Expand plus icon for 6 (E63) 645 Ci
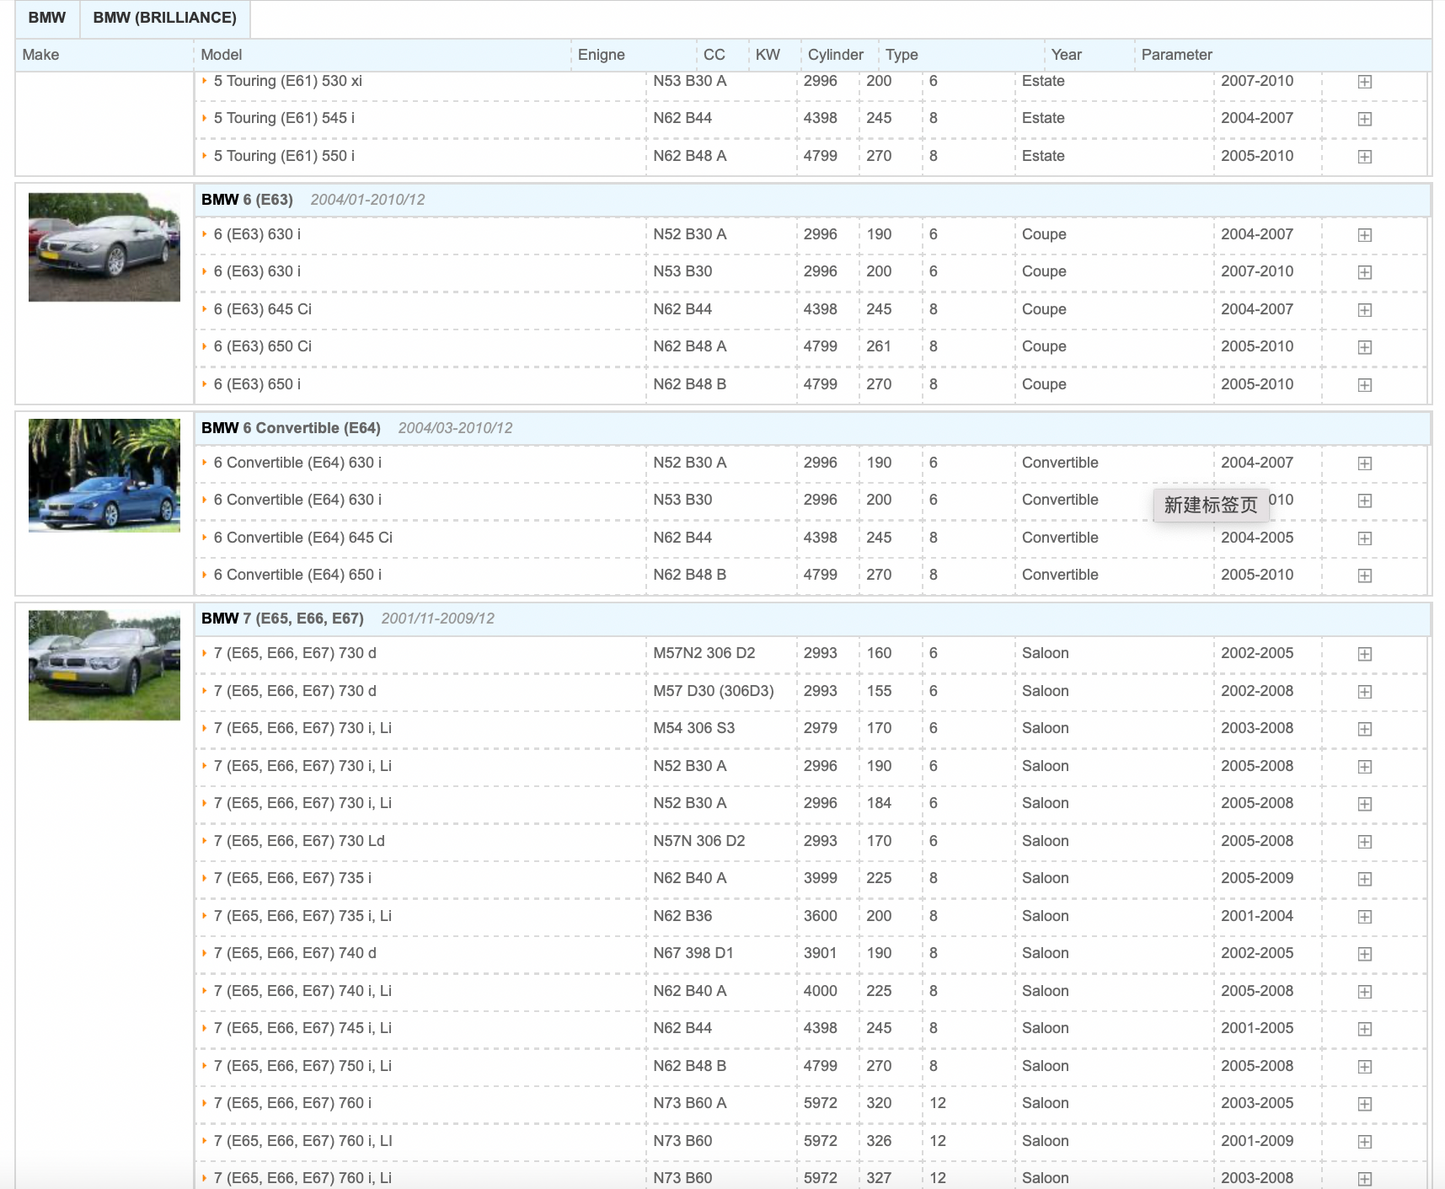This screenshot has width=1445, height=1189. 1364,309
